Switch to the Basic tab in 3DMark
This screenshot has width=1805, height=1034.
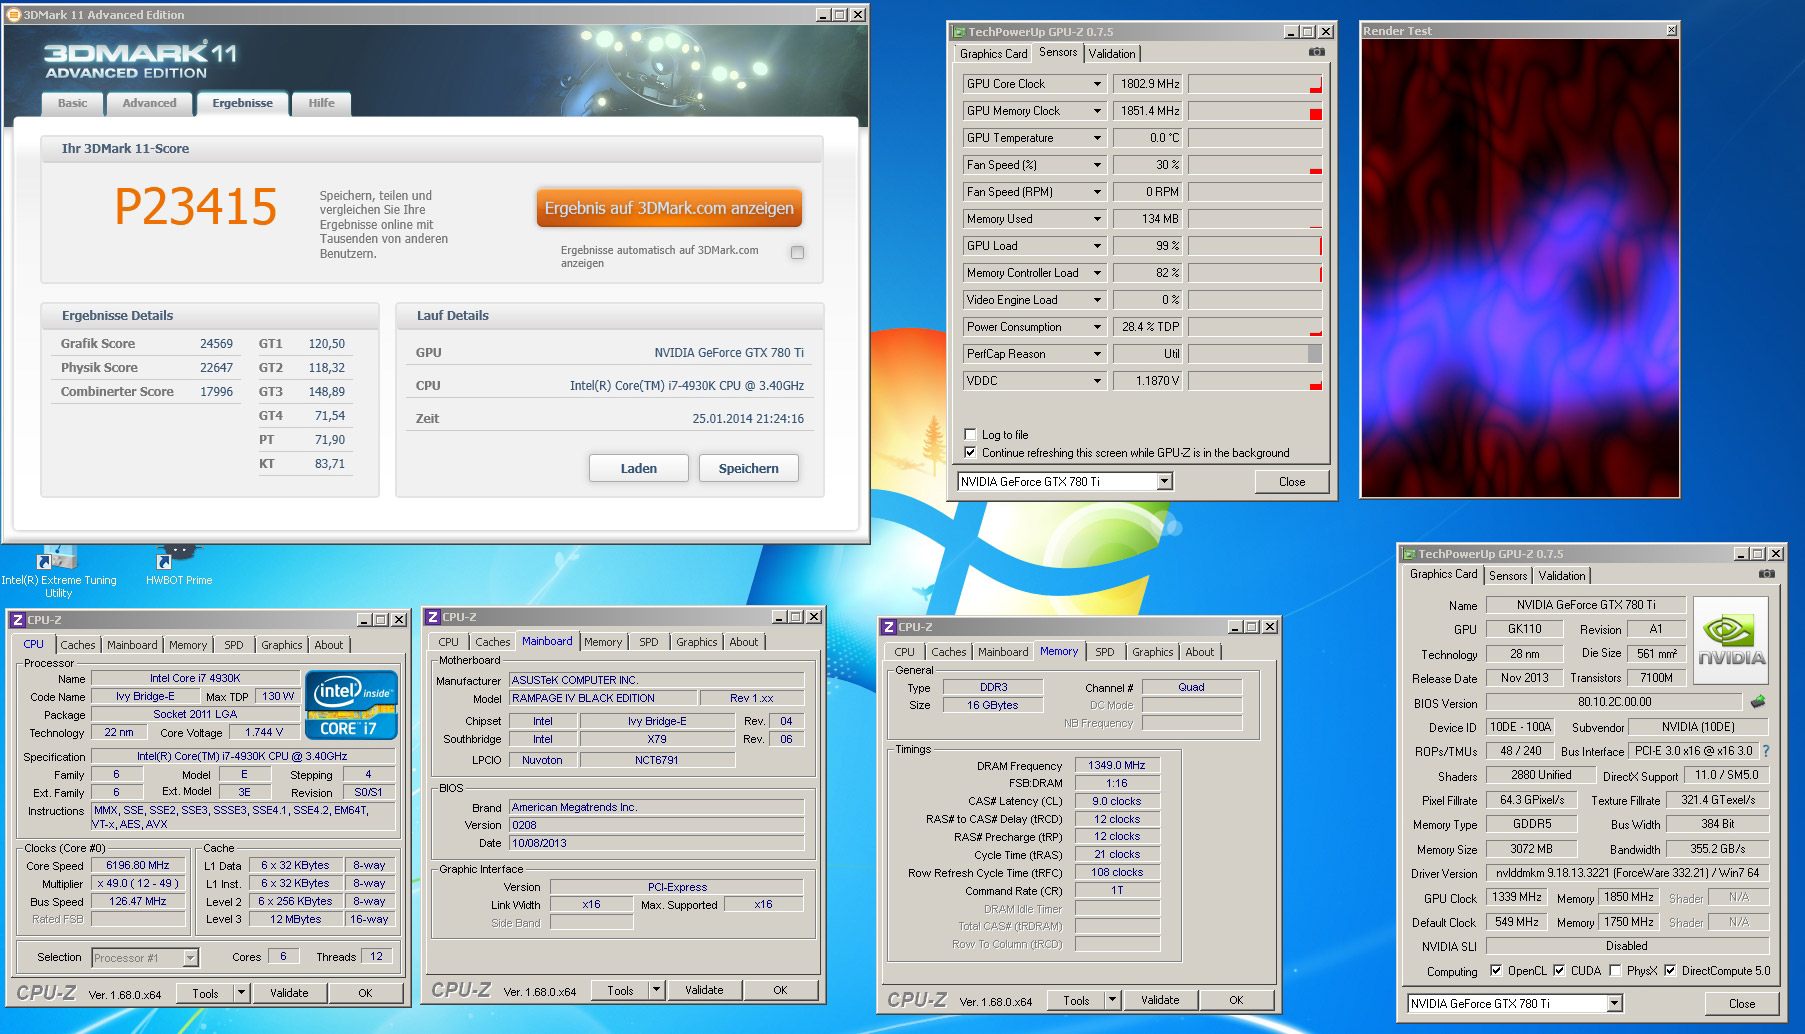[x=72, y=103]
